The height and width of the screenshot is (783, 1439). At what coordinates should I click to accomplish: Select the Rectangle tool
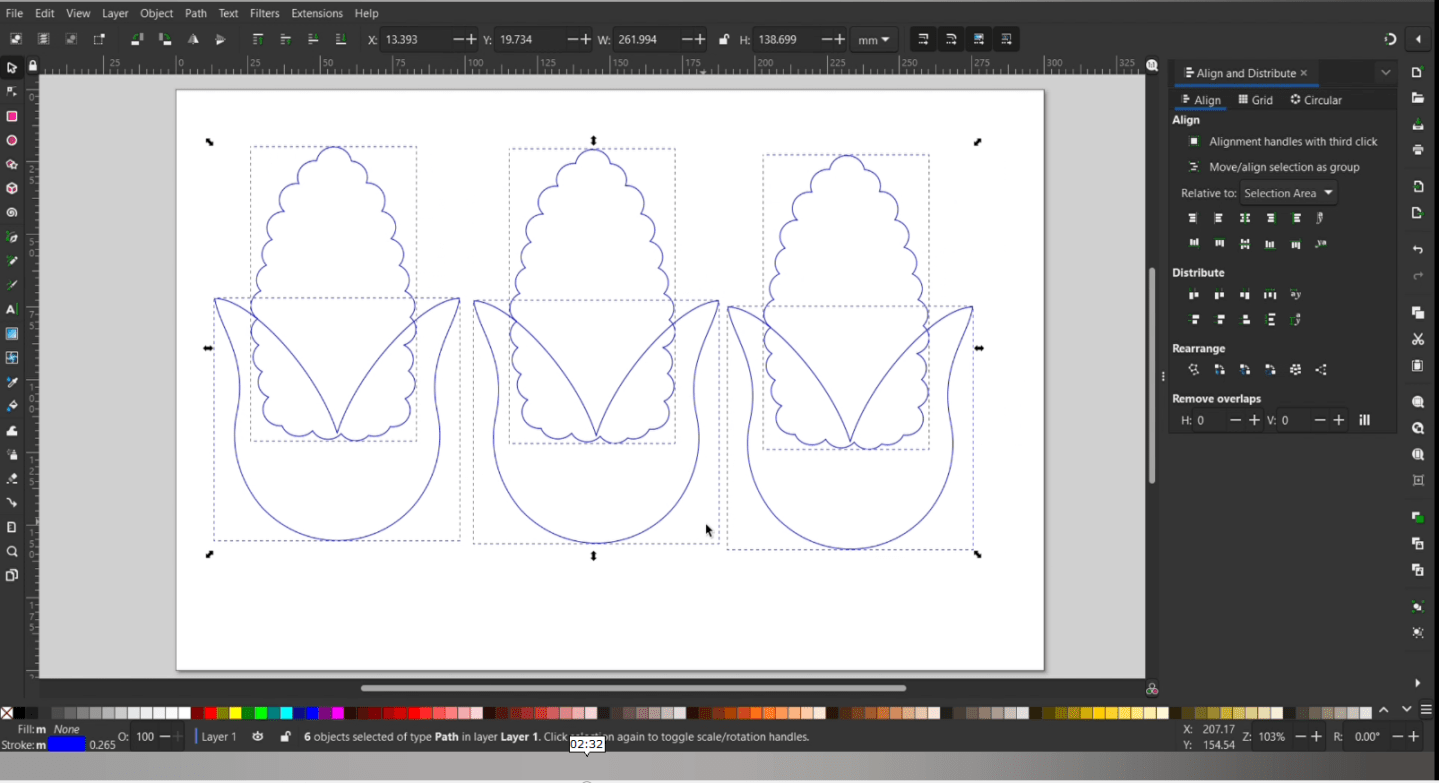tap(12, 116)
